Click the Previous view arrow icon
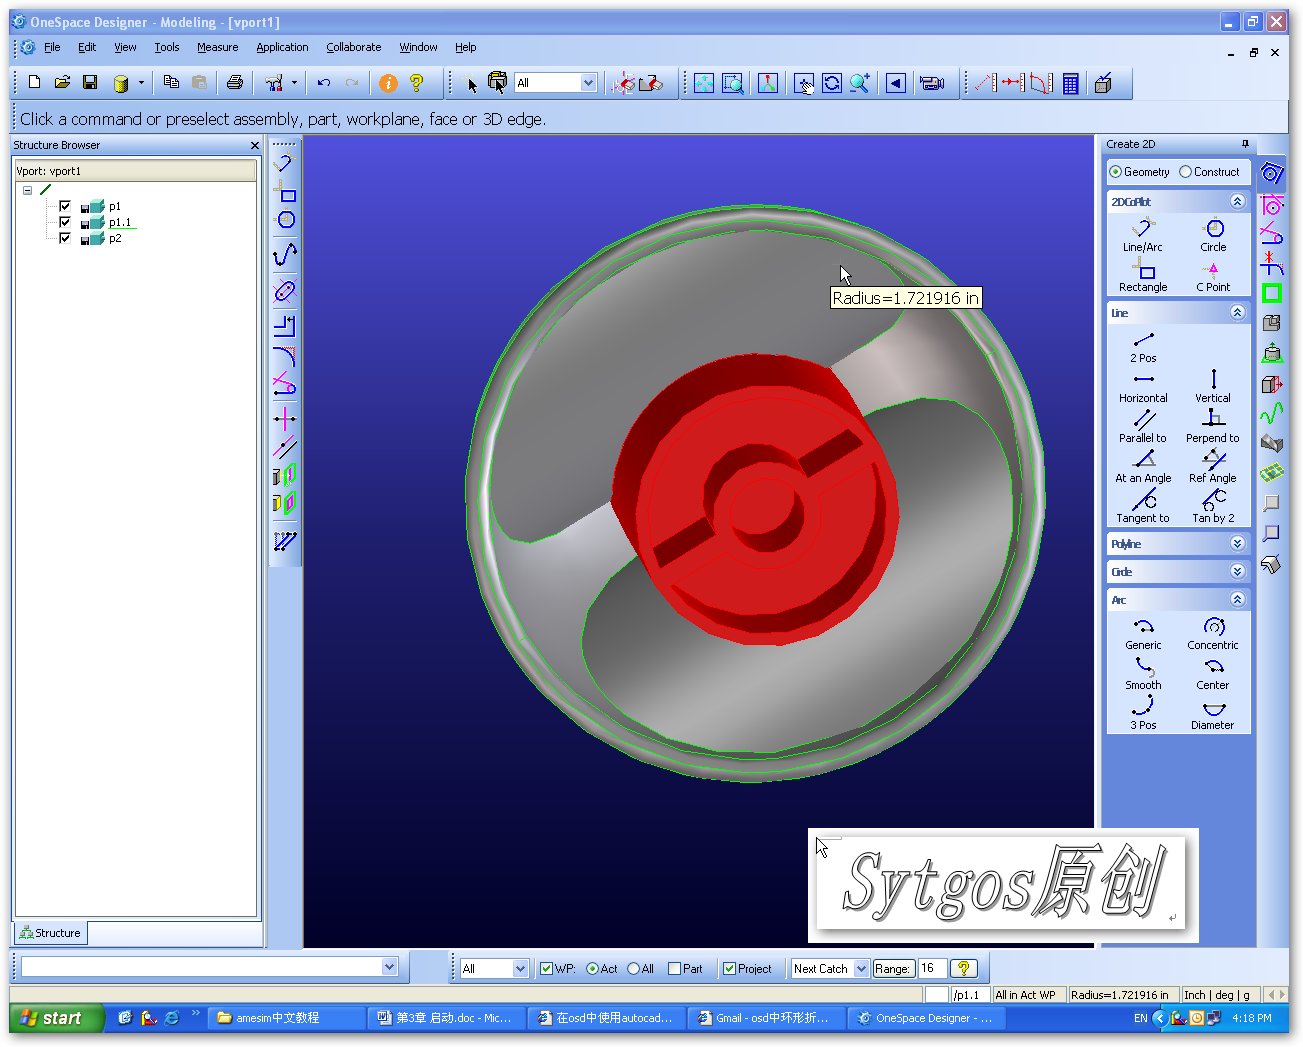Image resolution: width=1303 pixels, height=1047 pixels. pos(896,83)
